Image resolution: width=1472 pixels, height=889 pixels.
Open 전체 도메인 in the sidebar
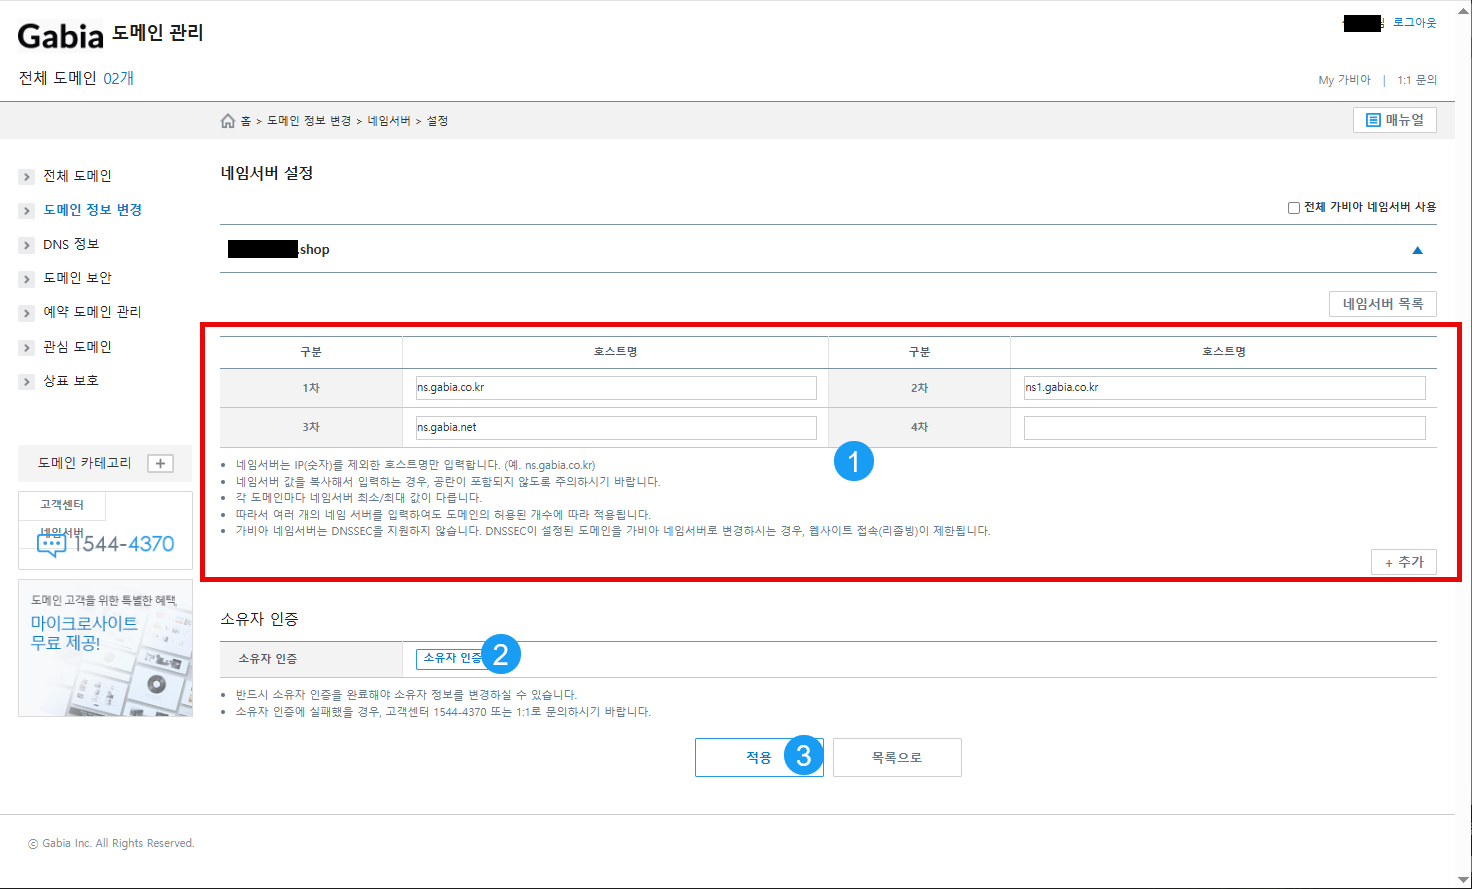click(x=77, y=176)
